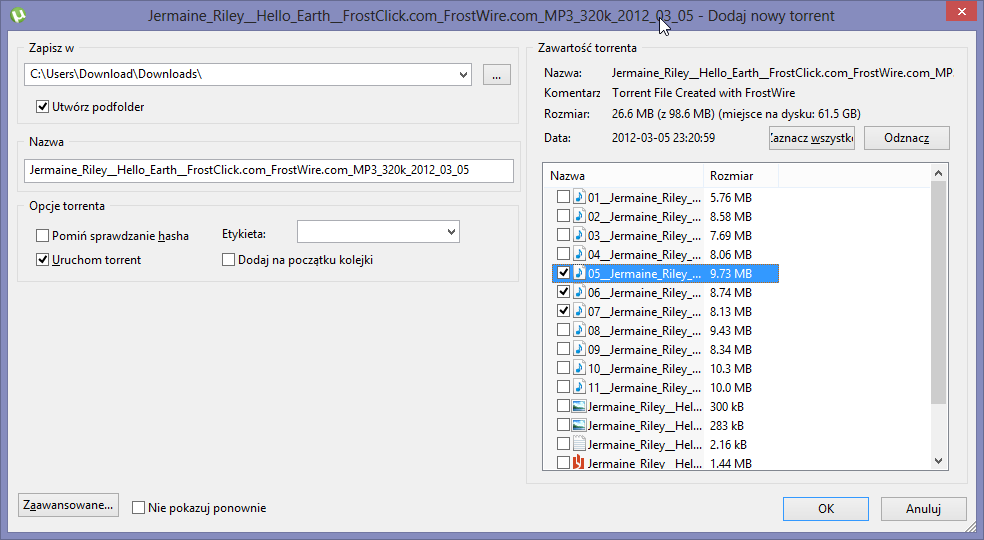
Task: Tick Nie pokazuj ponownie checkbox
Action: tap(139, 507)
